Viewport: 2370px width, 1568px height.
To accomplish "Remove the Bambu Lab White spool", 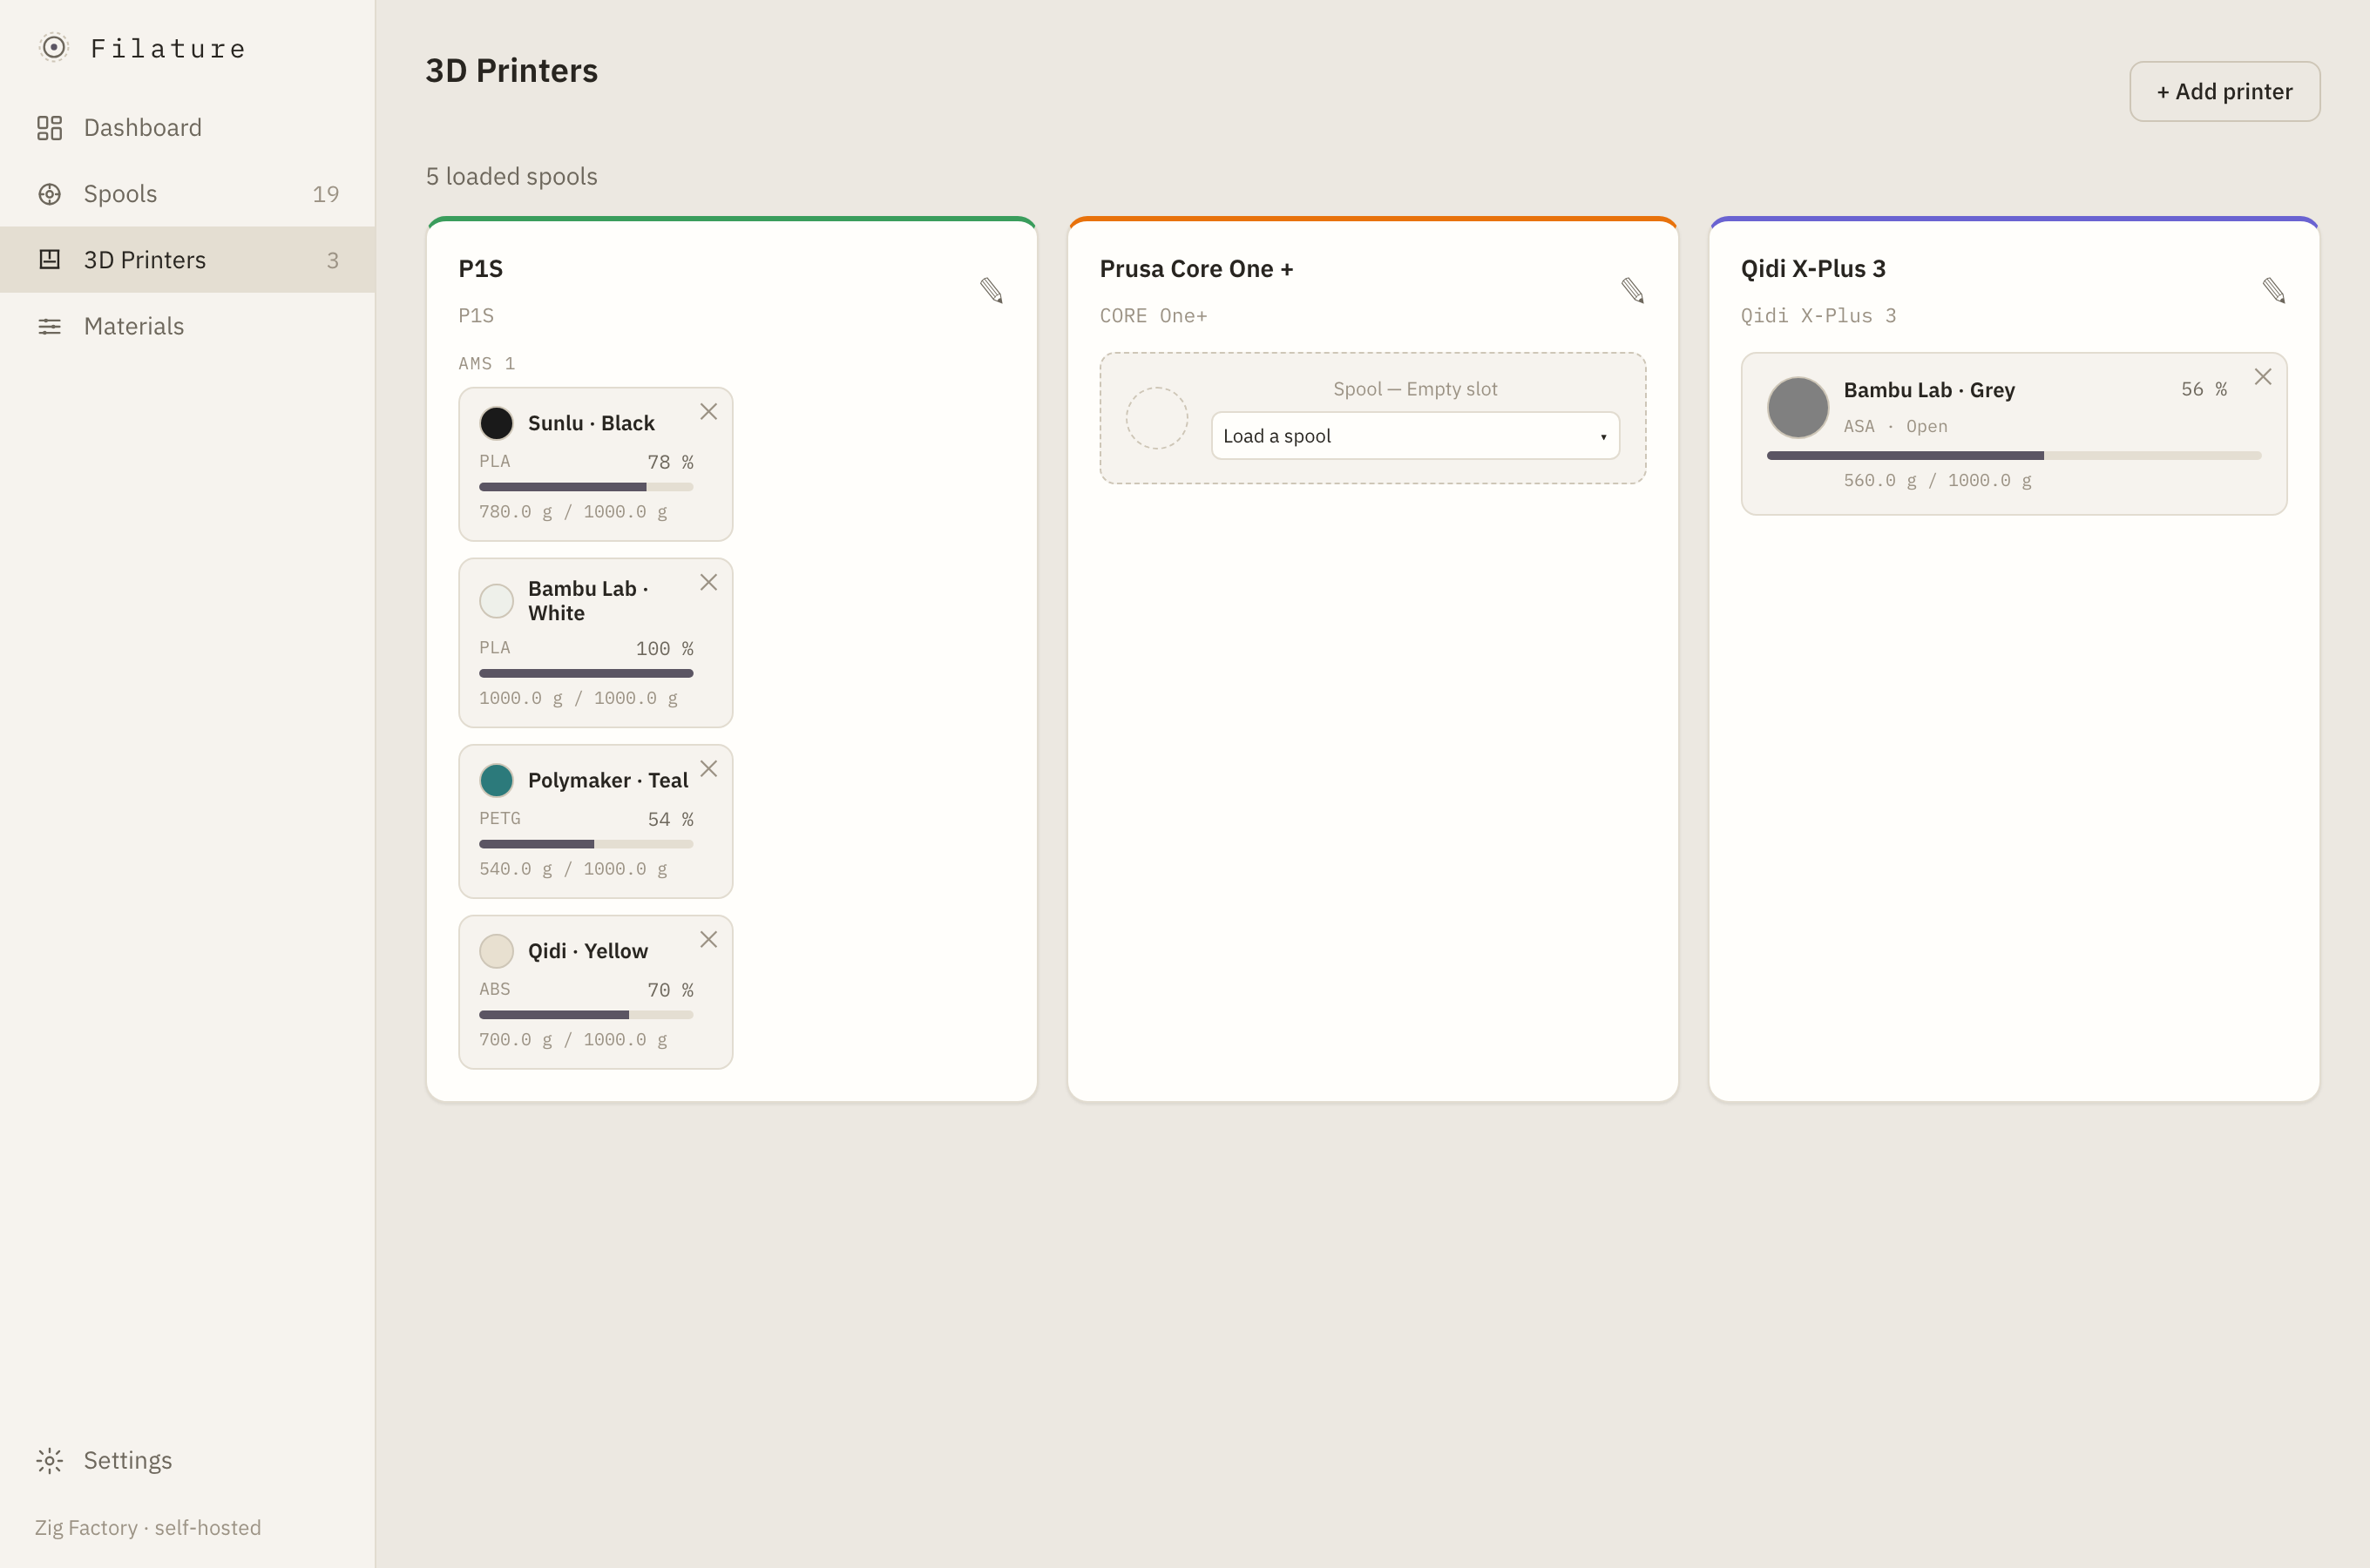I will click(708, 583).
